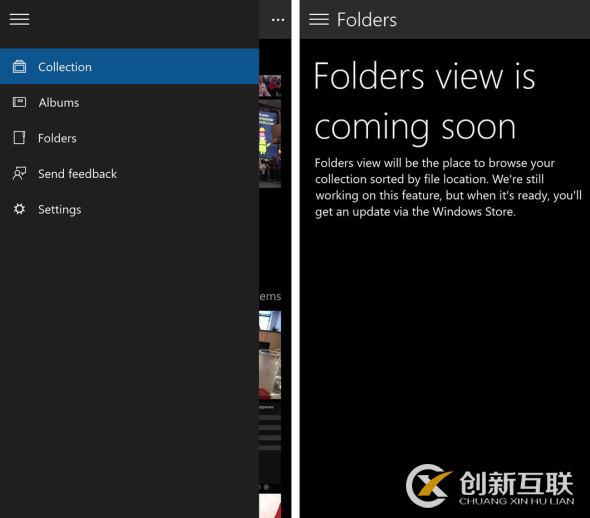Viewport: 590px width, 518px height.
Task: Click the 'Folders view is coming soon' heading
Action: (x=424, y=102)
